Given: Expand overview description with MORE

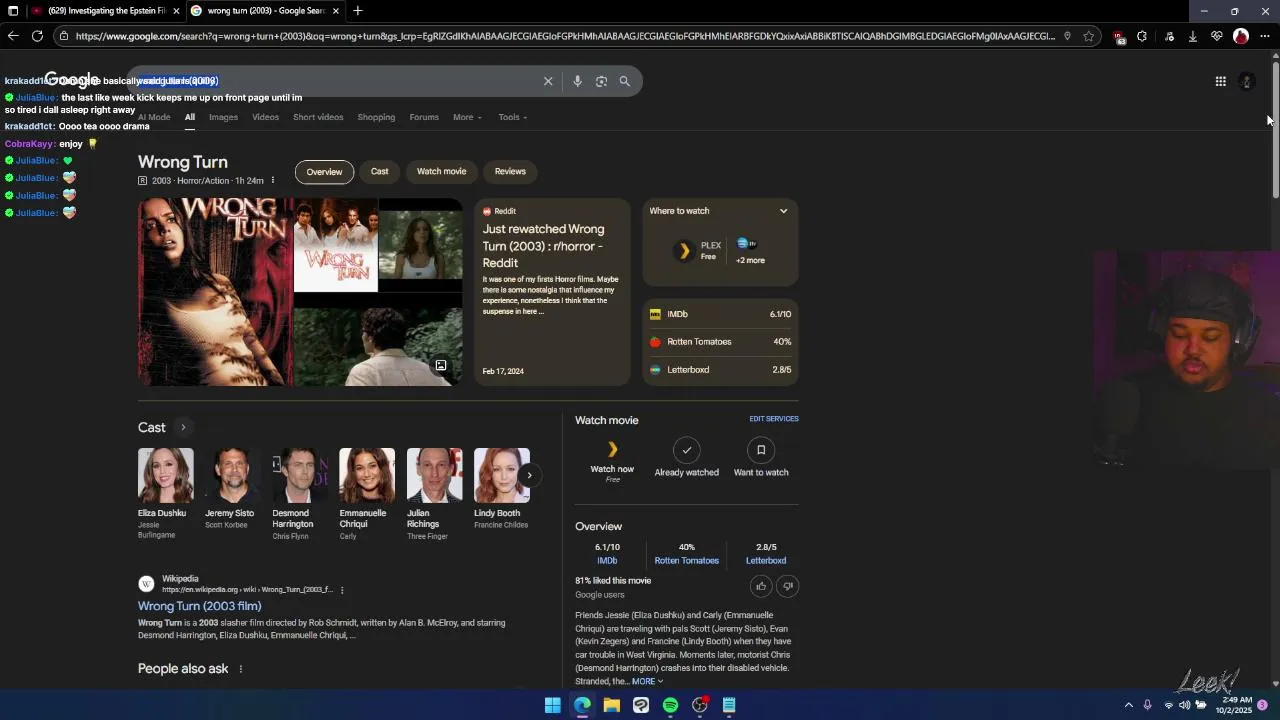Looking at the screenshot, I should (x=647, y=682).
